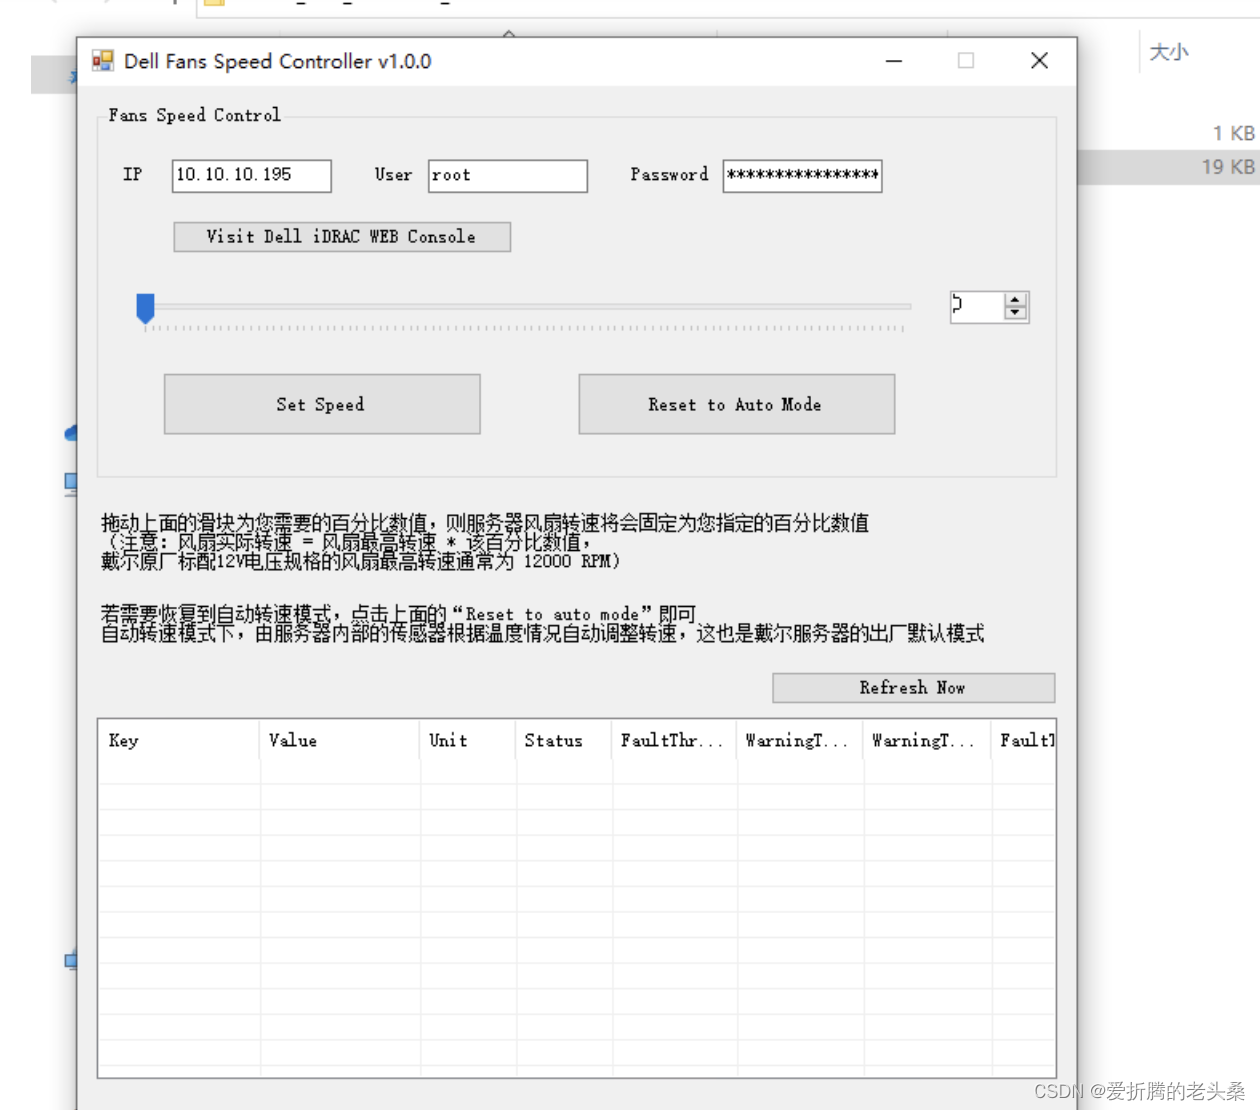Click the blue fan speed slider thumb

pyautogui.click(x=145, y=308)
